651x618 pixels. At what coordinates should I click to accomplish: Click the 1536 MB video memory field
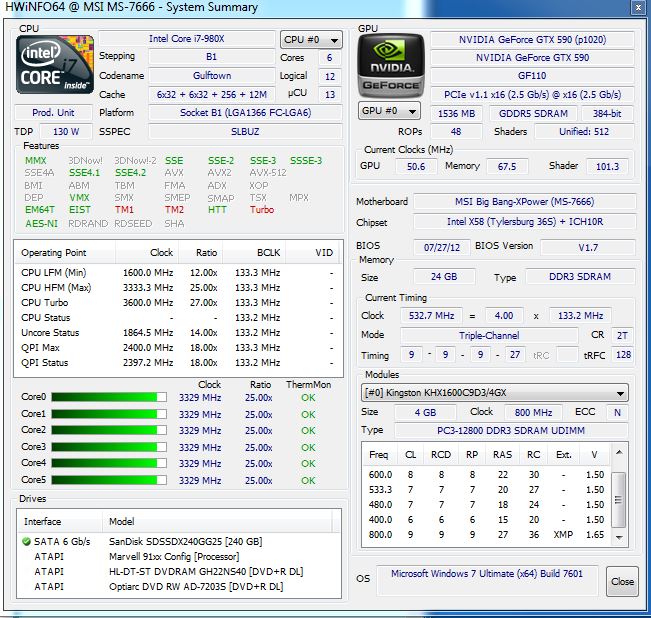[x=456, y=113]
